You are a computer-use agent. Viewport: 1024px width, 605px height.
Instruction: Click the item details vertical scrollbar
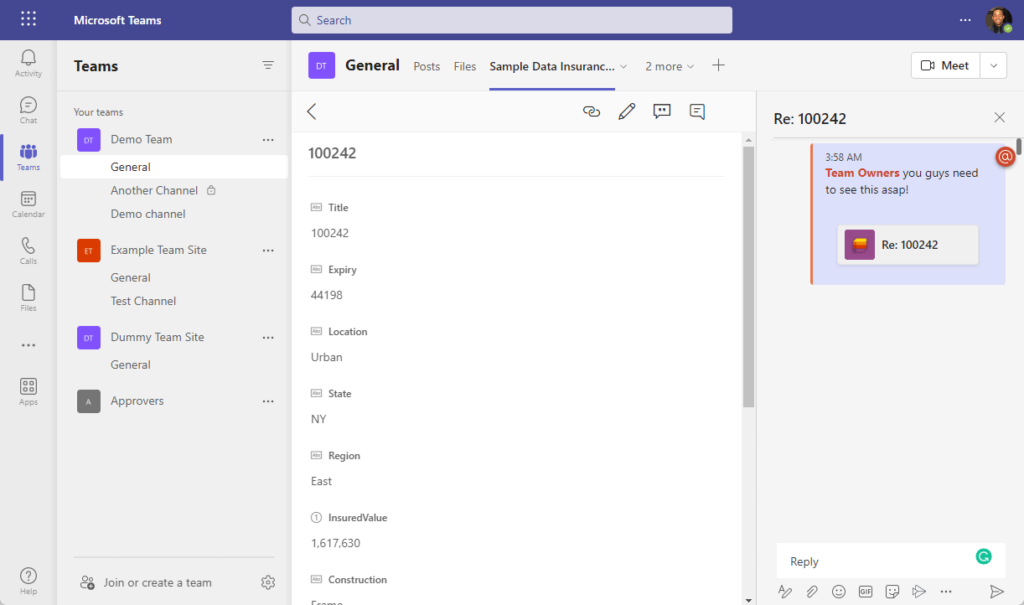[748, 276]
